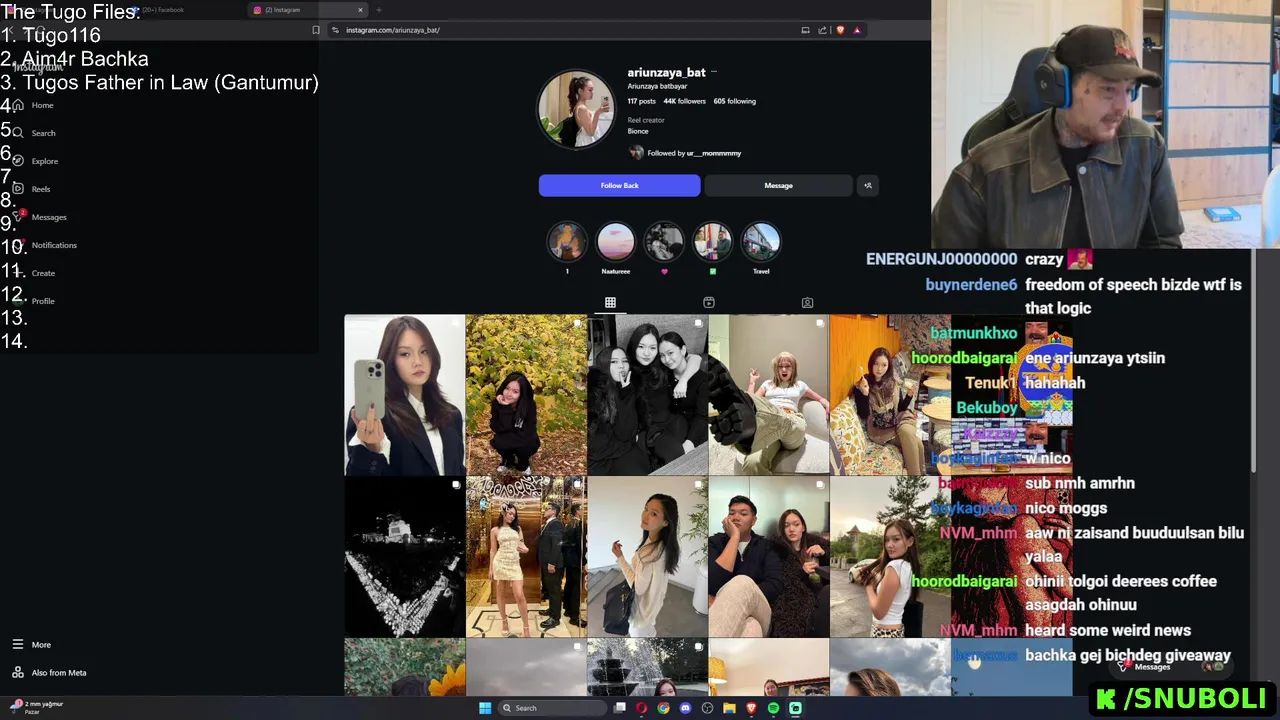Click the weather widget on the taskbar
Screen dimensions: 1280x720
pyautogui.click(x=38, y=707)
